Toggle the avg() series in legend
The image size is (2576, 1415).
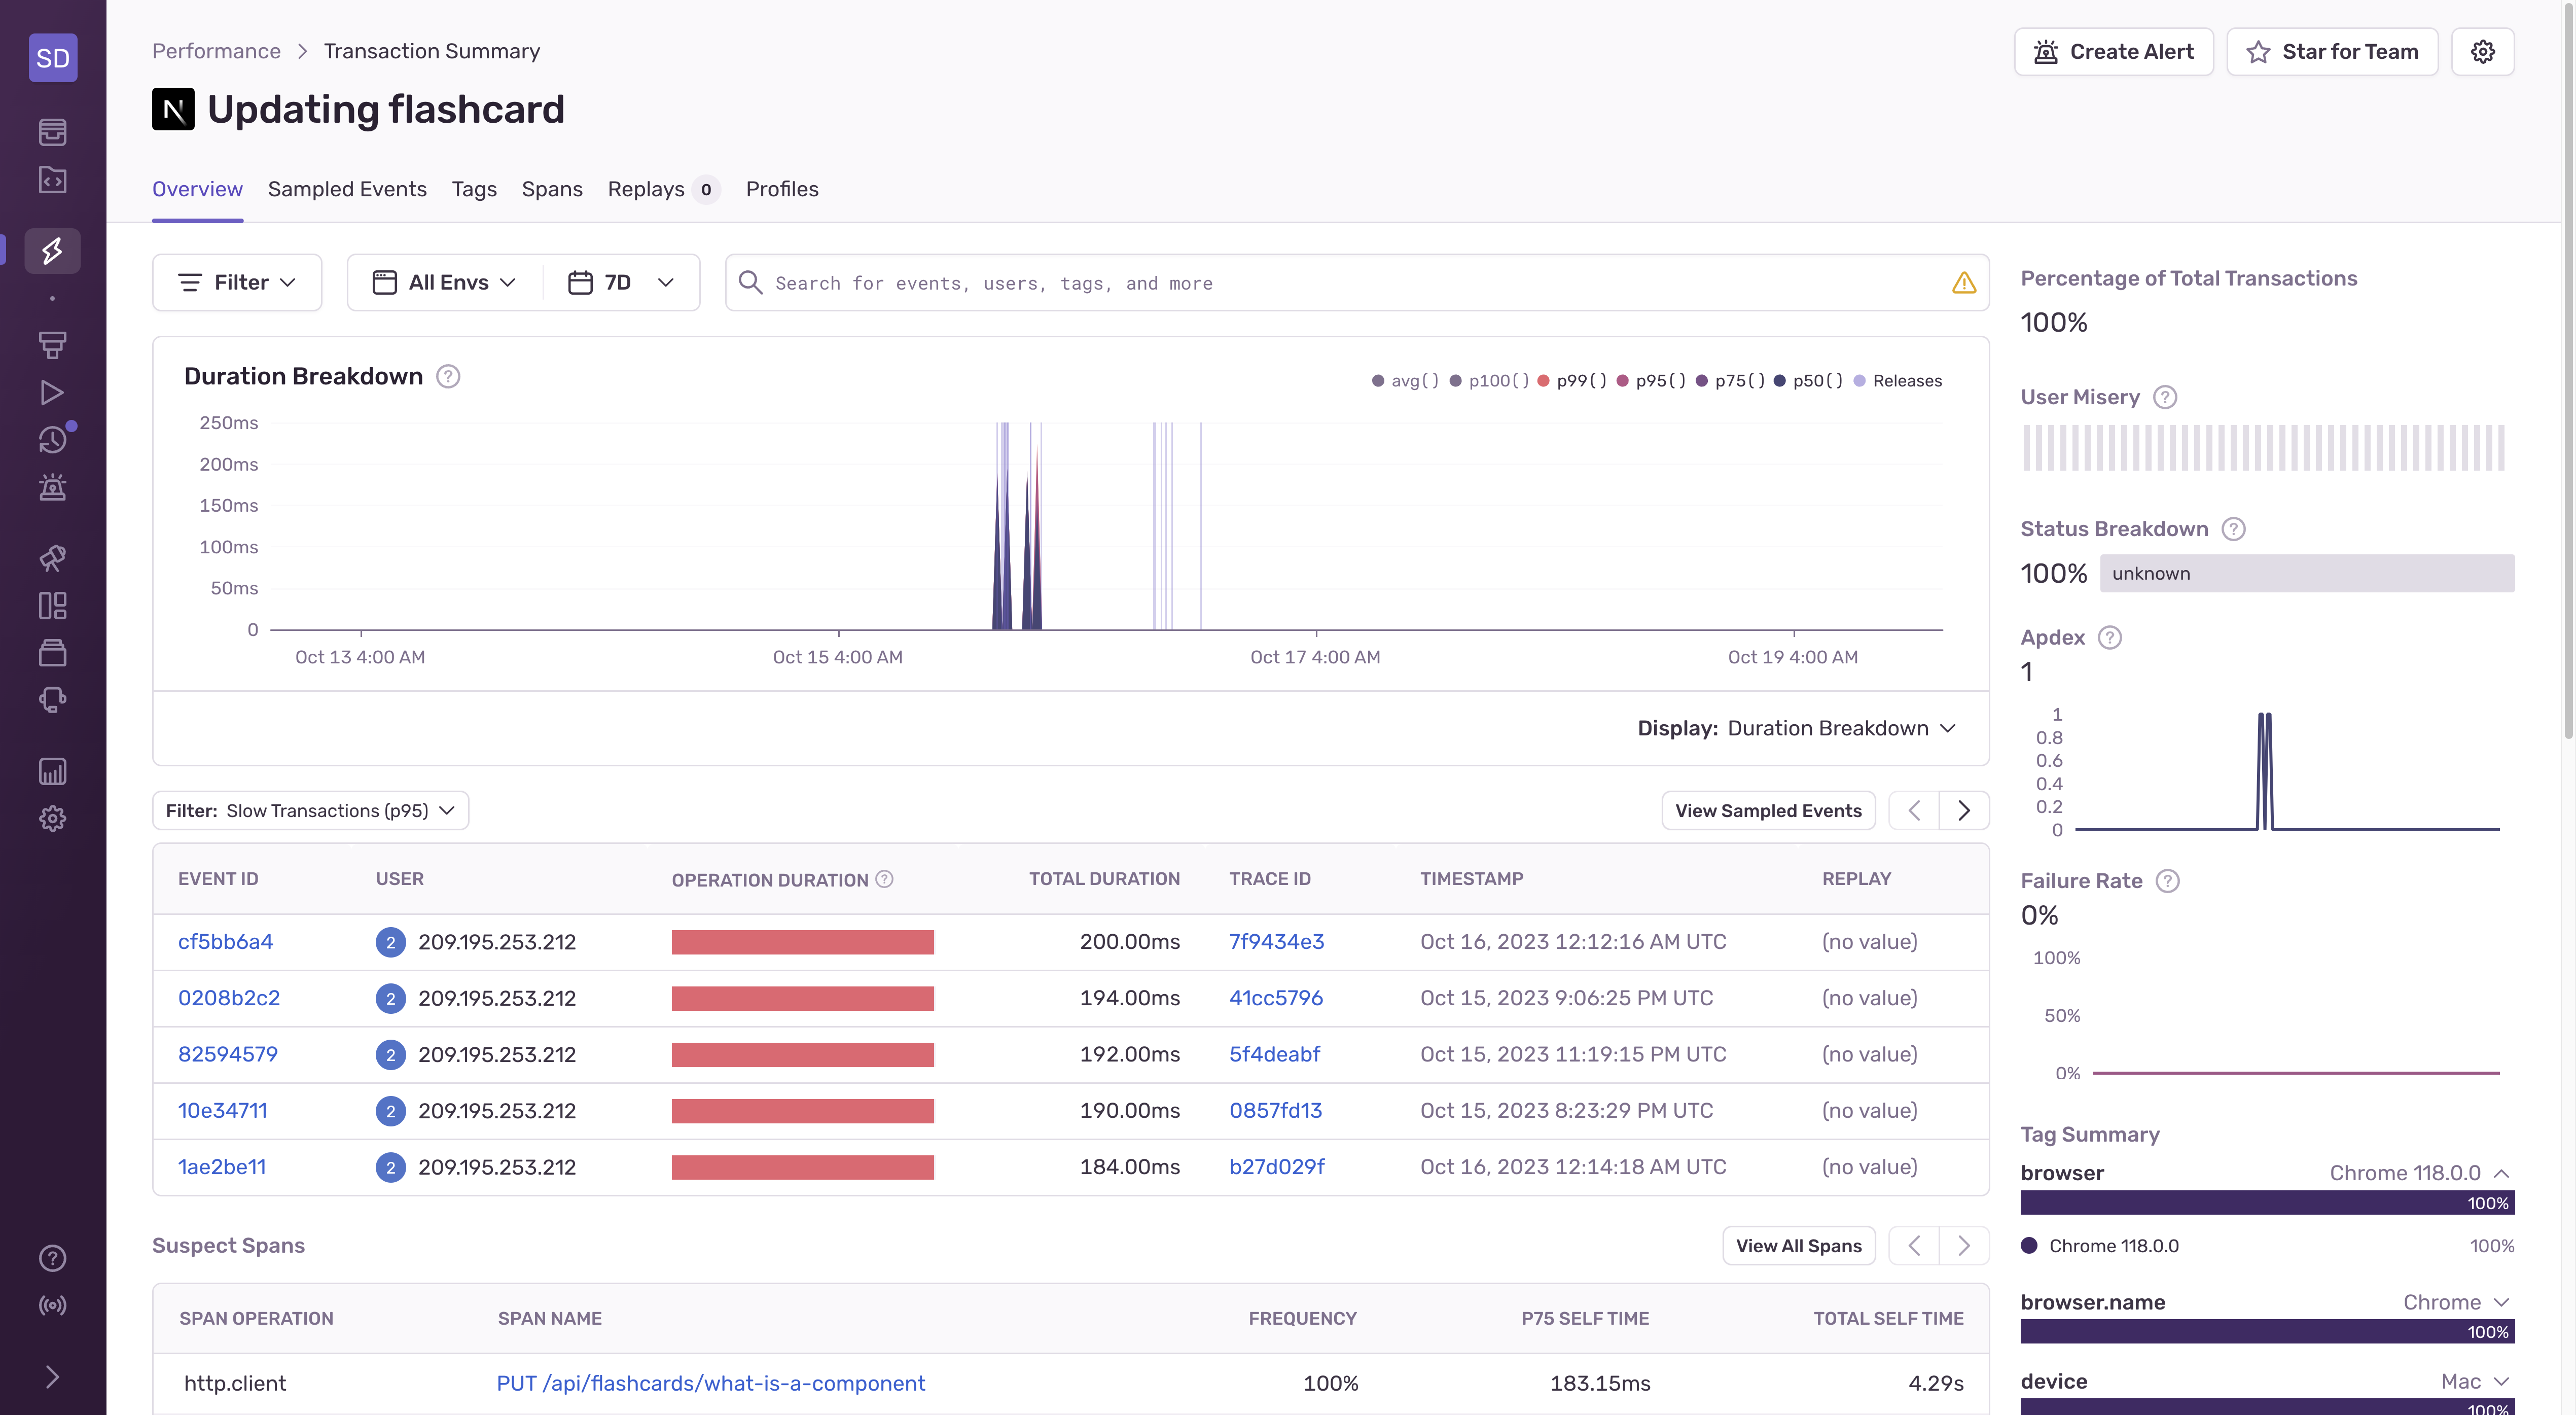coord(1405,381)
